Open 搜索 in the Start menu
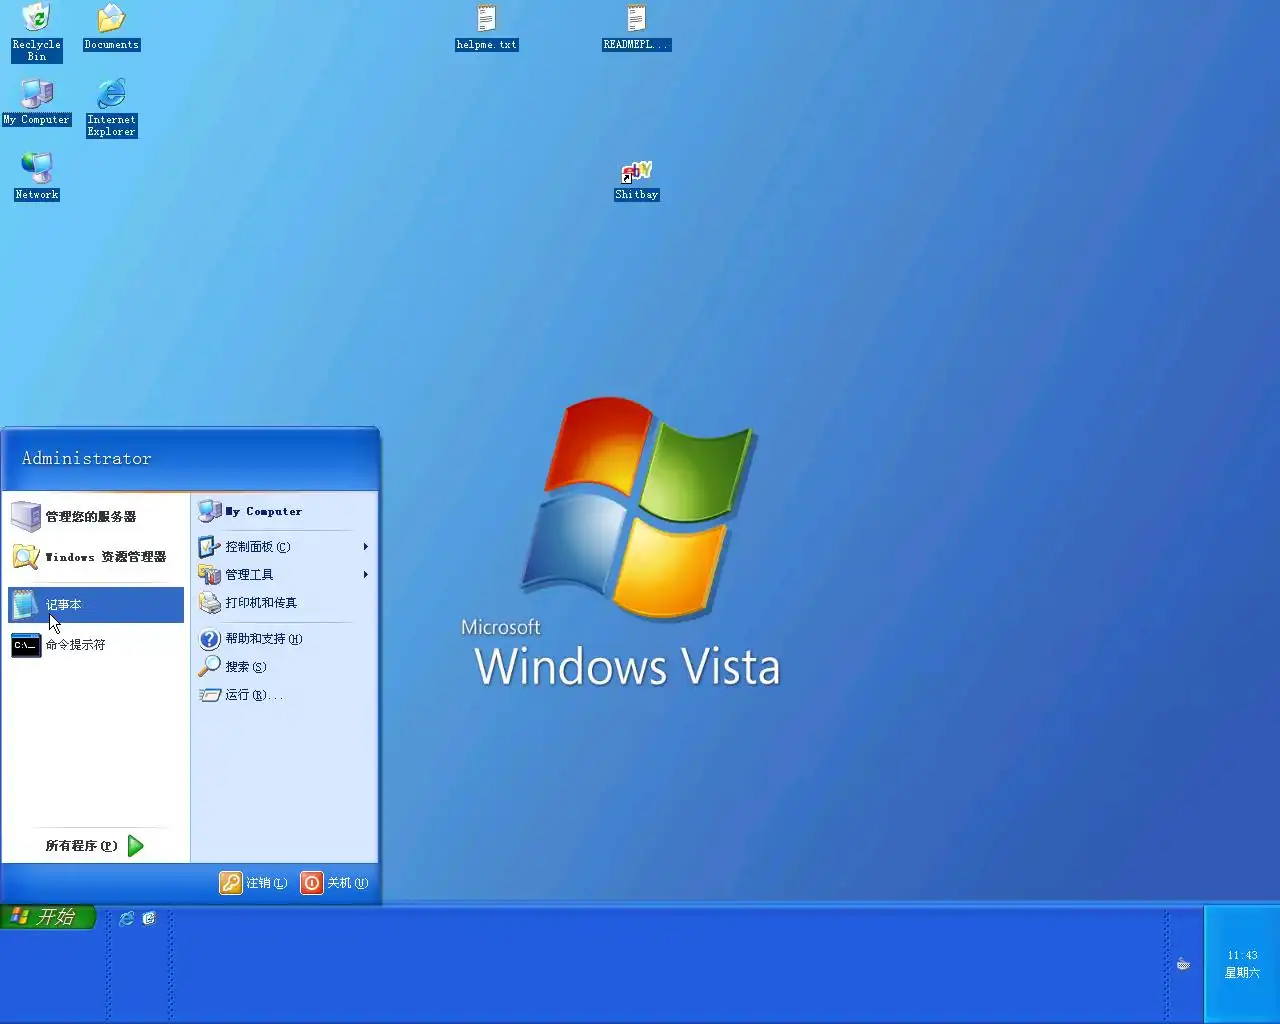The image size is (1280, 1024). point(284,667)
